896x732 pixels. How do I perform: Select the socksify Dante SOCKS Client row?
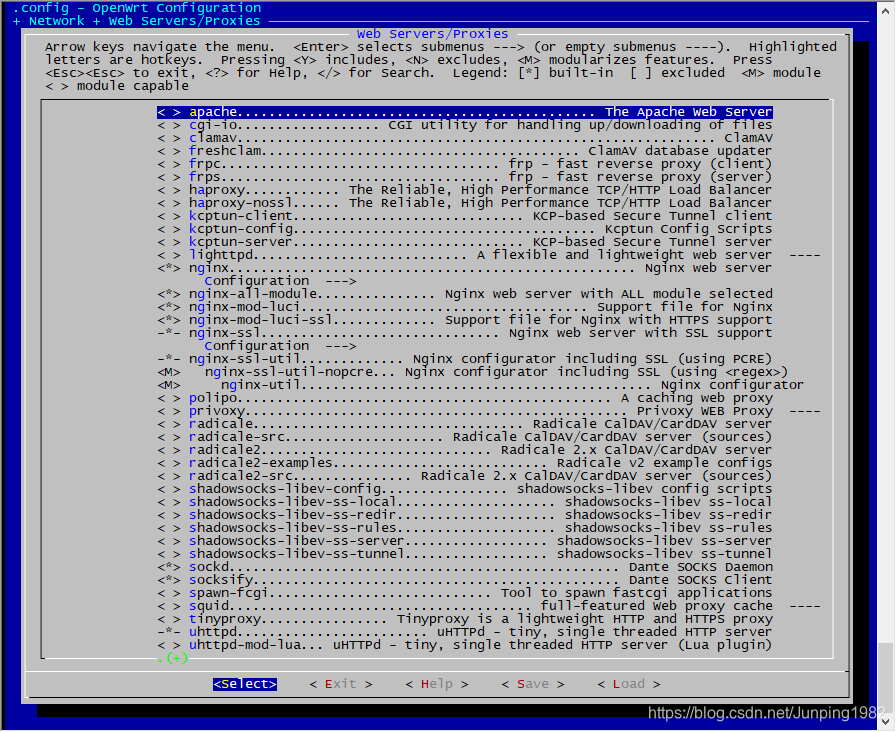point(465,581)
